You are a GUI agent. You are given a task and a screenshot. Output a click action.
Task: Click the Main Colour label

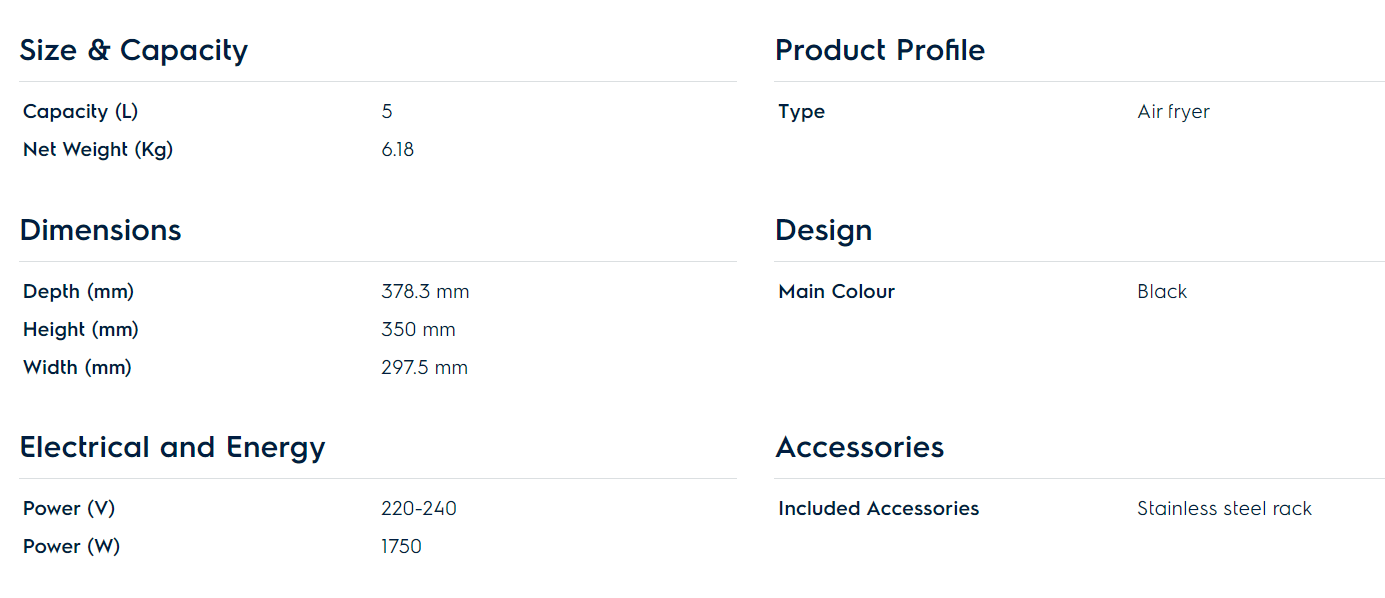(x=836, y=291)
